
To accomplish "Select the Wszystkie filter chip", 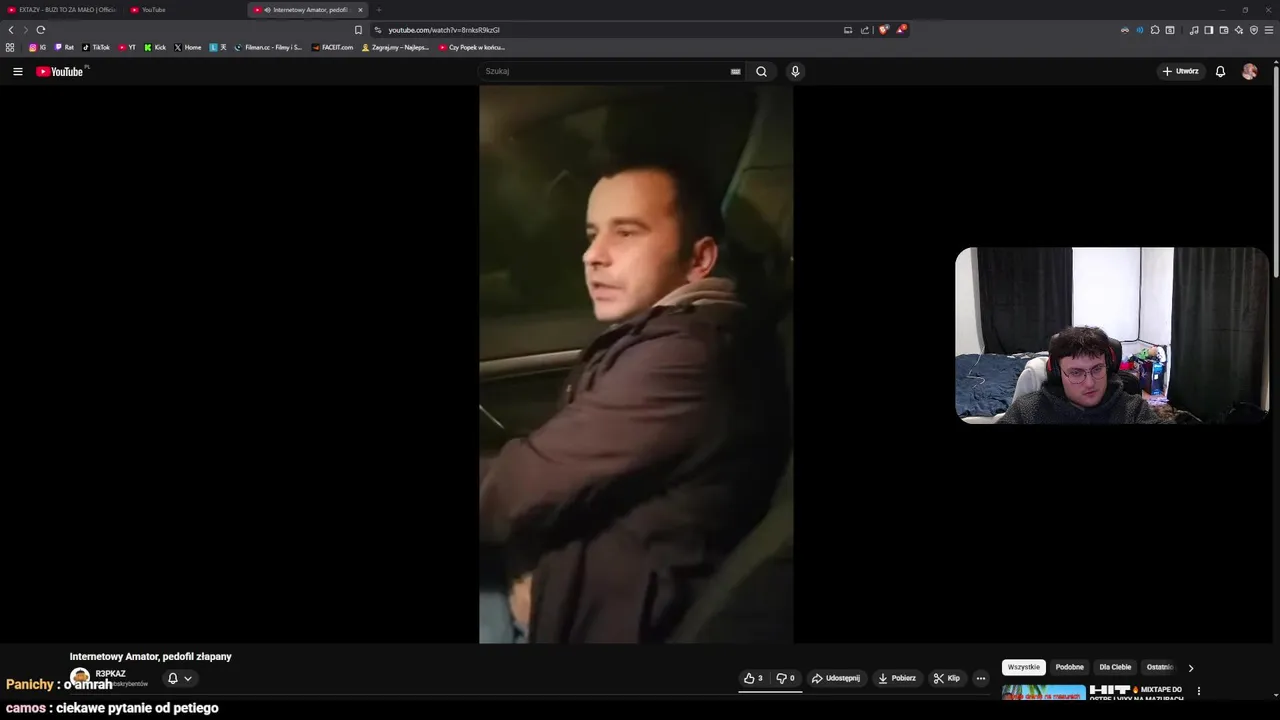I will tap(1024, 667).
